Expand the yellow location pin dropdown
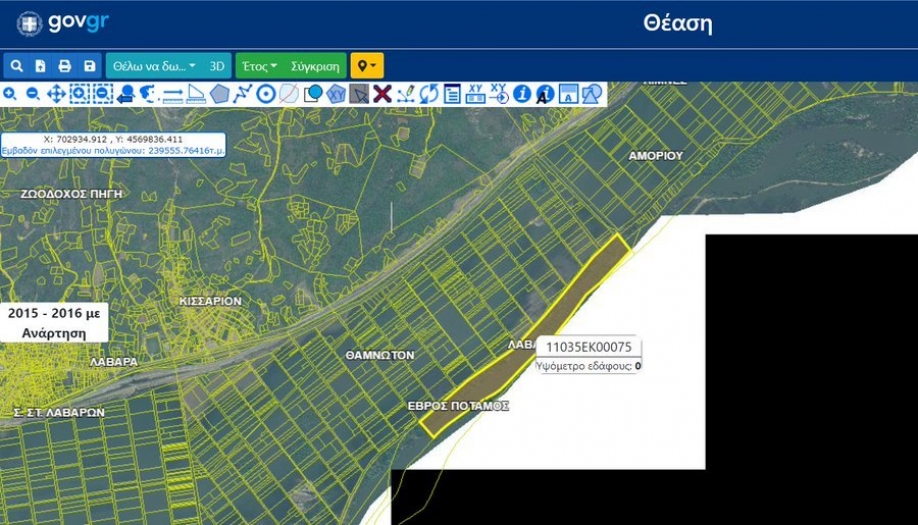Viewport: 918px width, 525px height. (367, 66)
